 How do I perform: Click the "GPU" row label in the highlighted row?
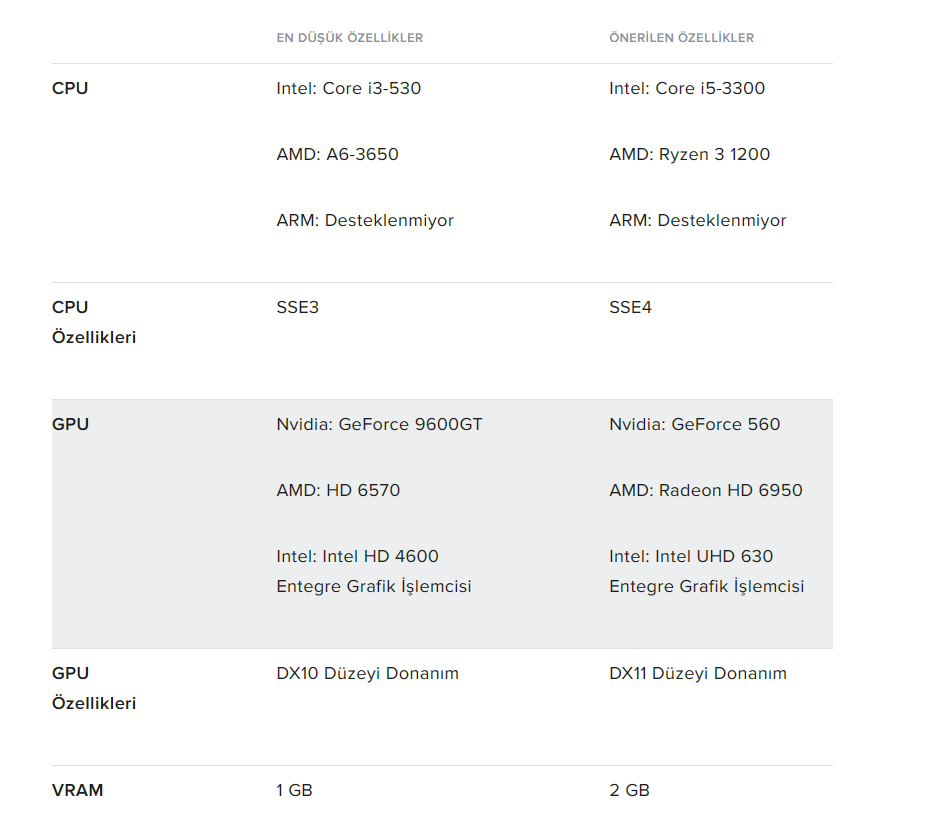coord(70,424)
